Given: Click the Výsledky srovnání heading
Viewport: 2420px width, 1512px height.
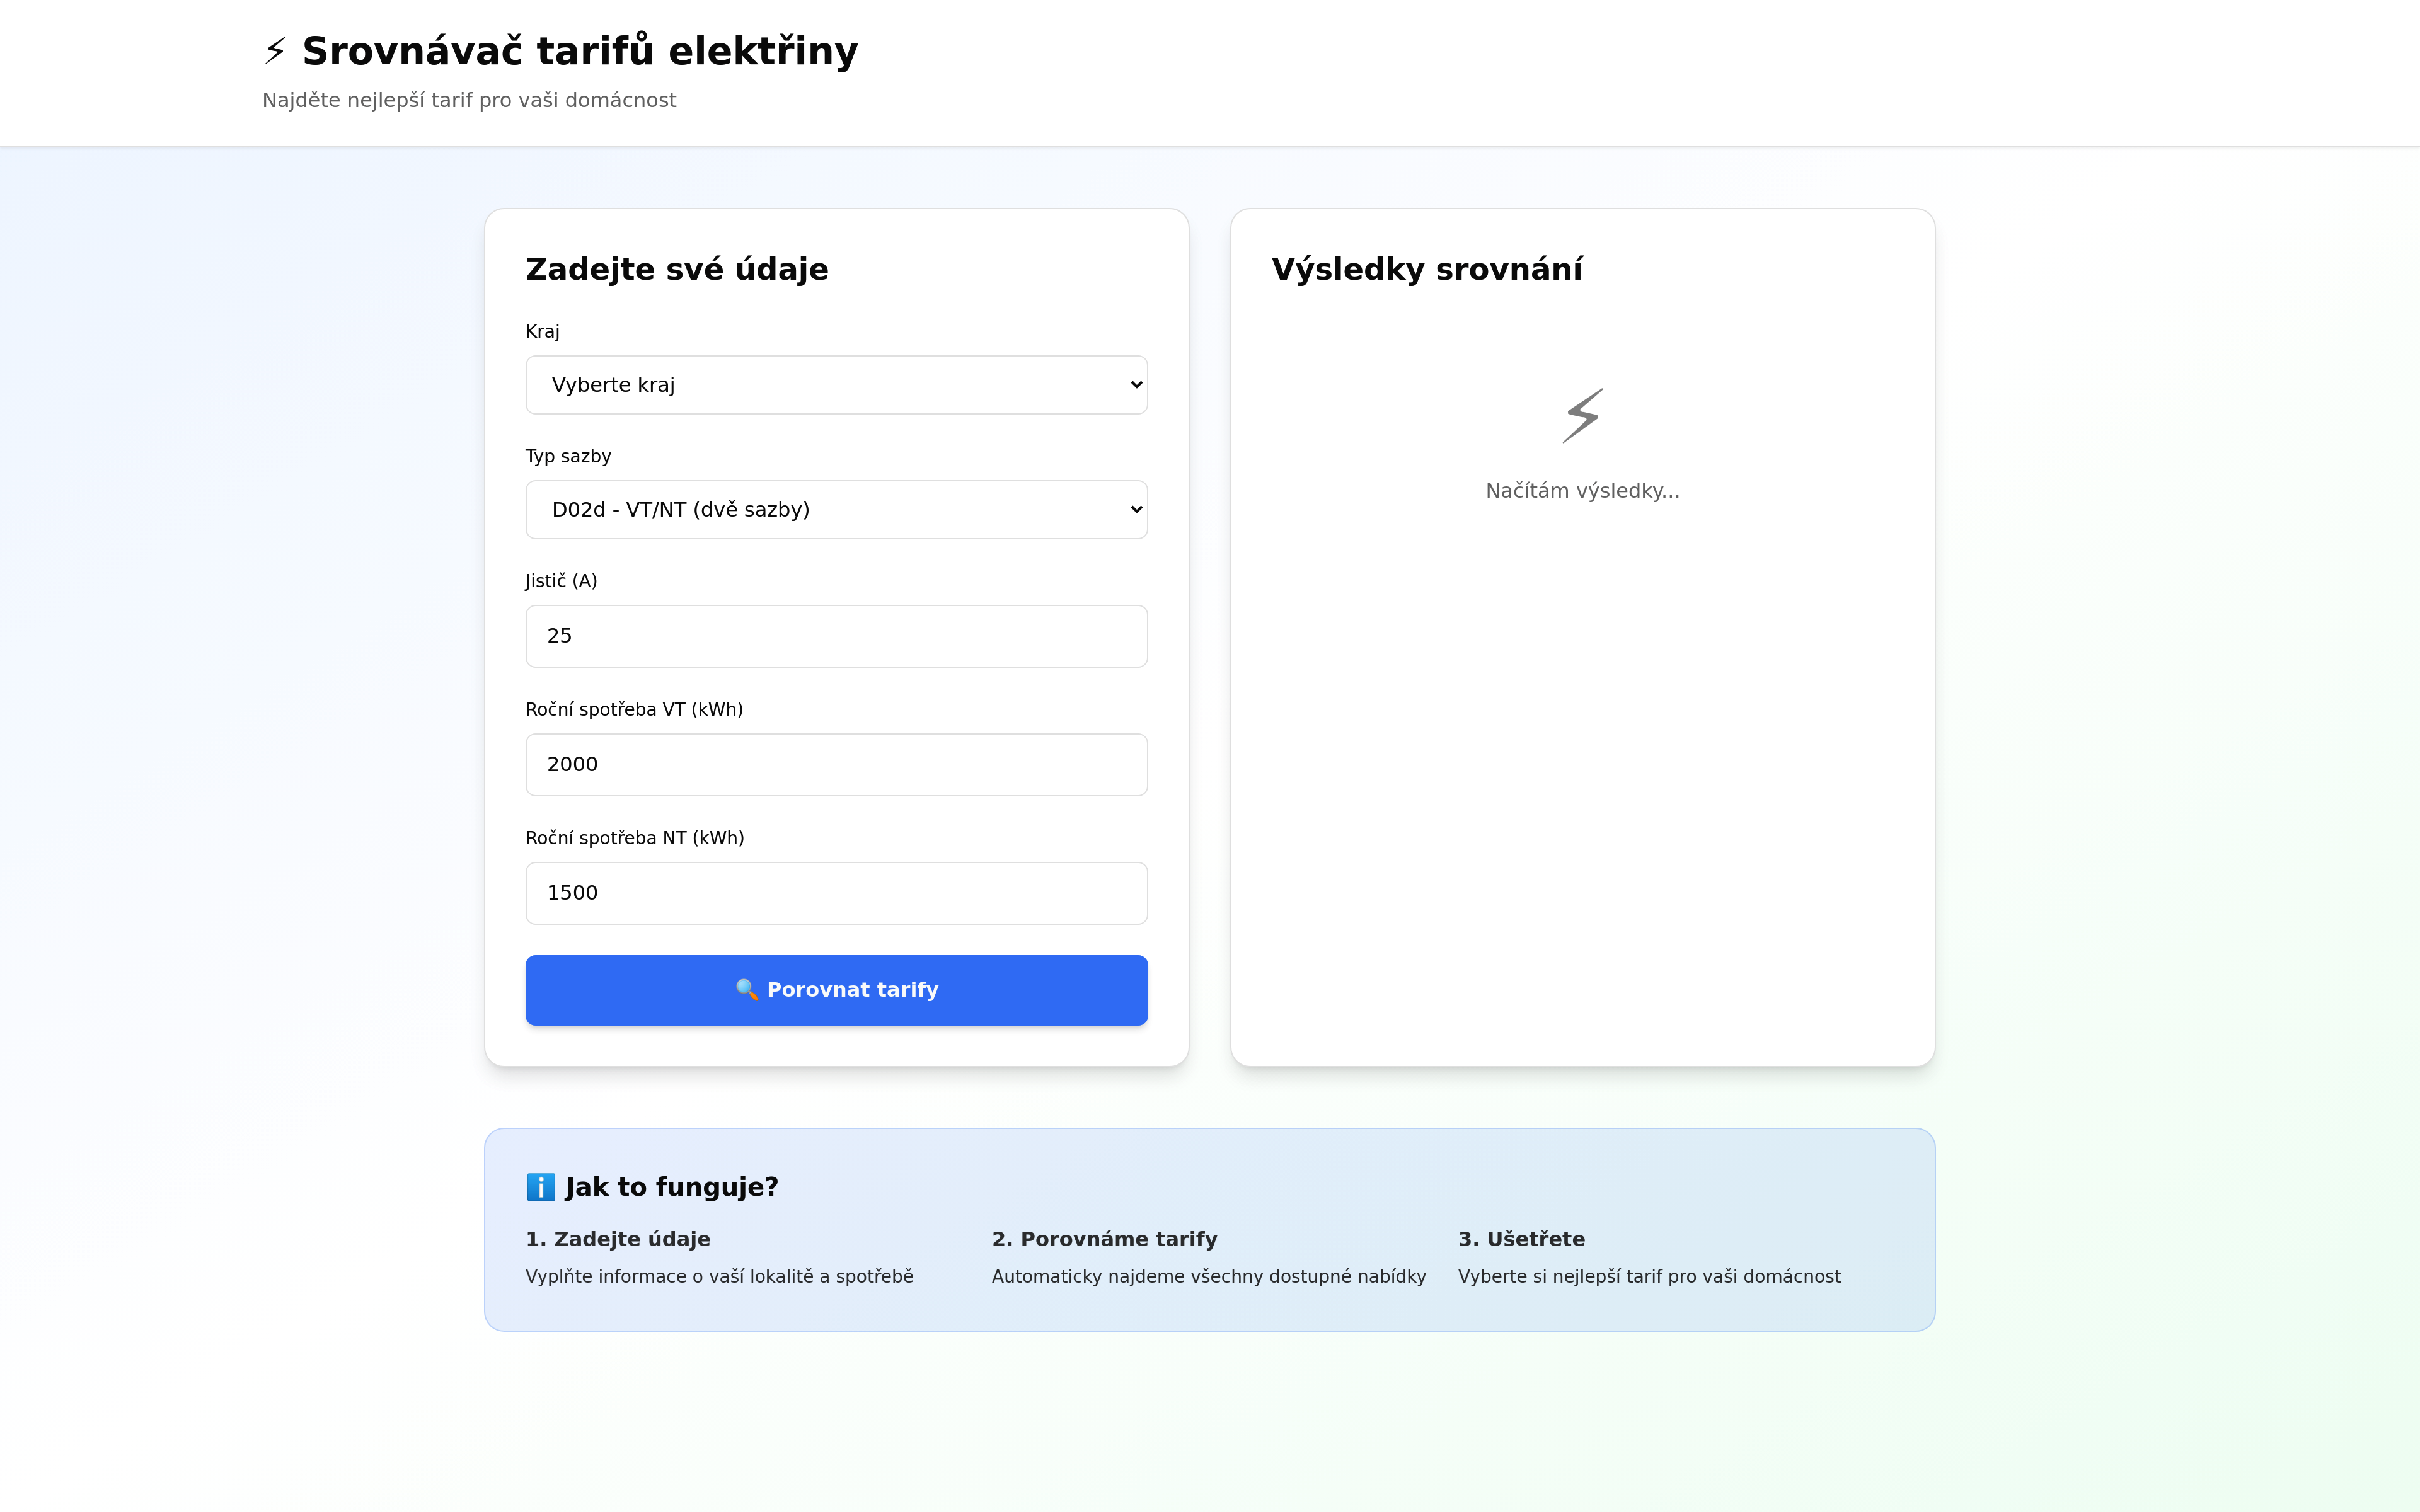Looking at the screenshot, I should tap(1426, 269).
